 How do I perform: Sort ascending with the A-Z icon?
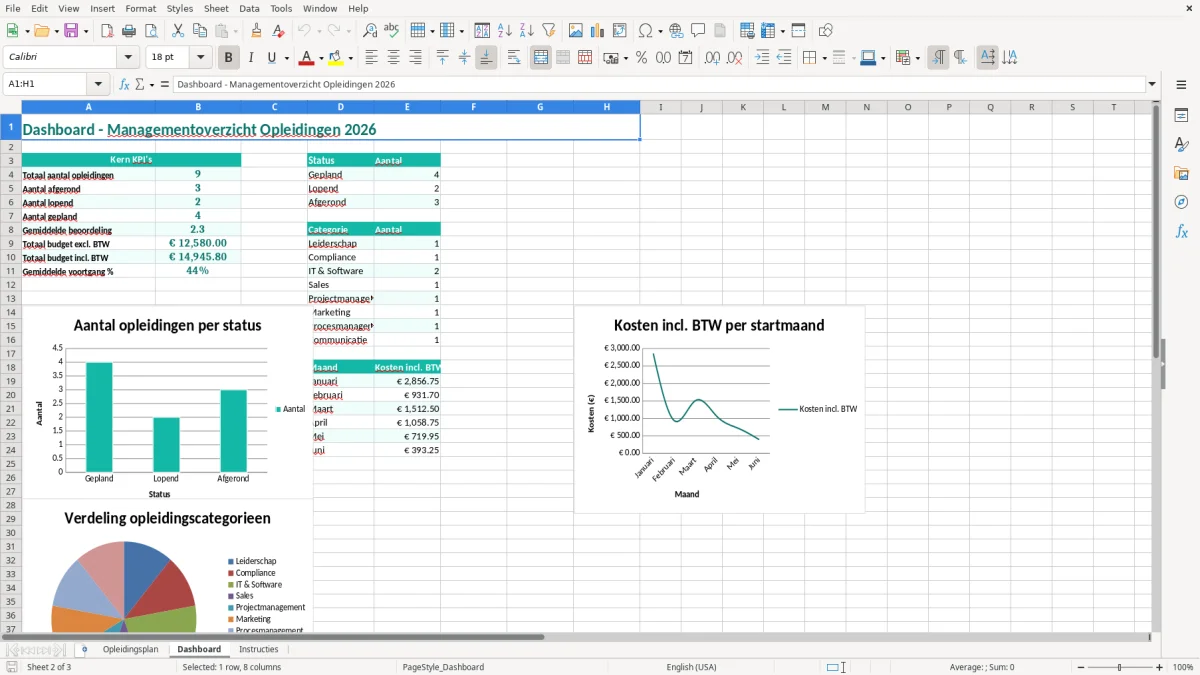pyautogui.click(x=505, y=31)
